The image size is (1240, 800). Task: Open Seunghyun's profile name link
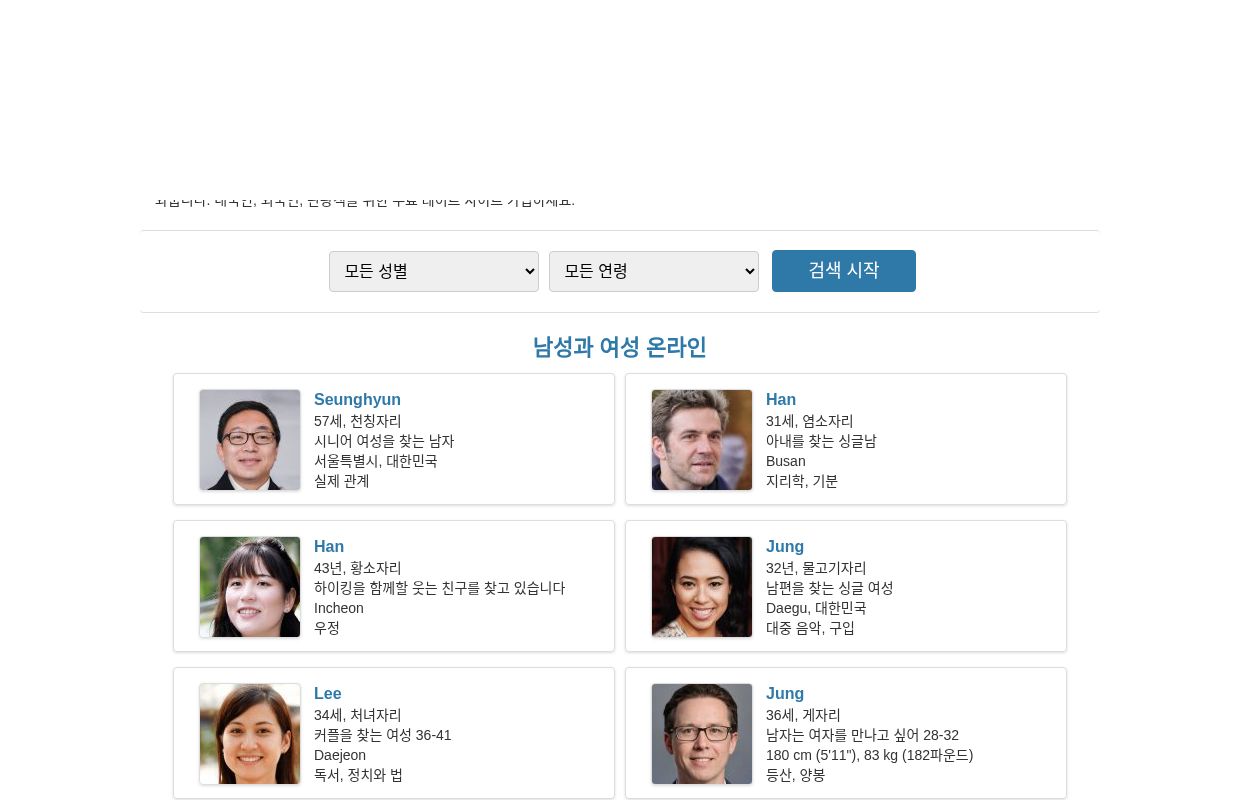point(357,400)
